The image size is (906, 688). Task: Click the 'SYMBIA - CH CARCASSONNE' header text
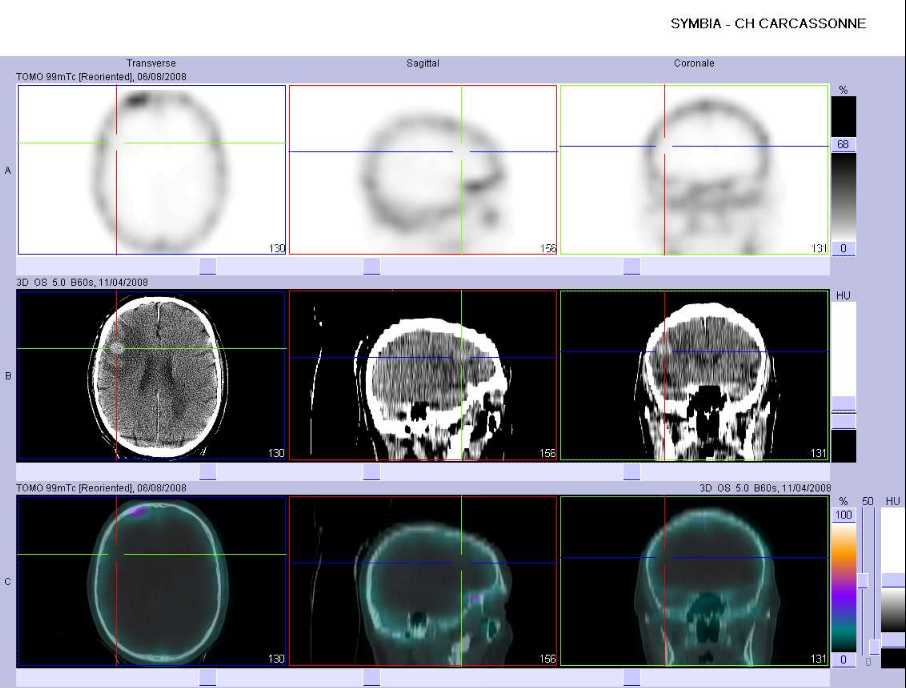[x=768, y=24]
